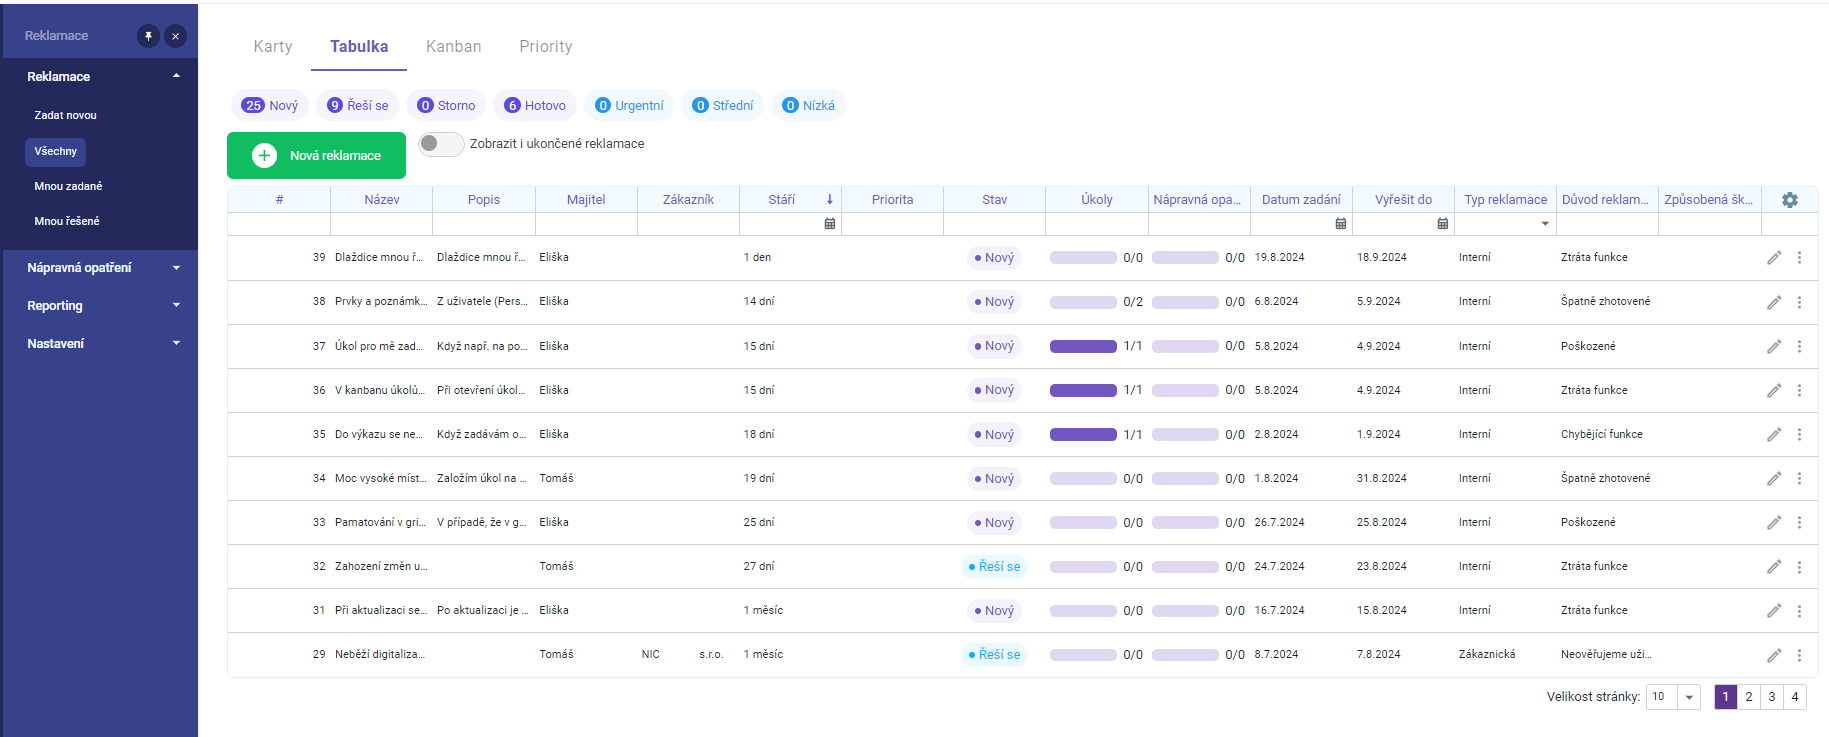
Task: Open Mnou řešené in sidebar
Action: click(67, 221)
